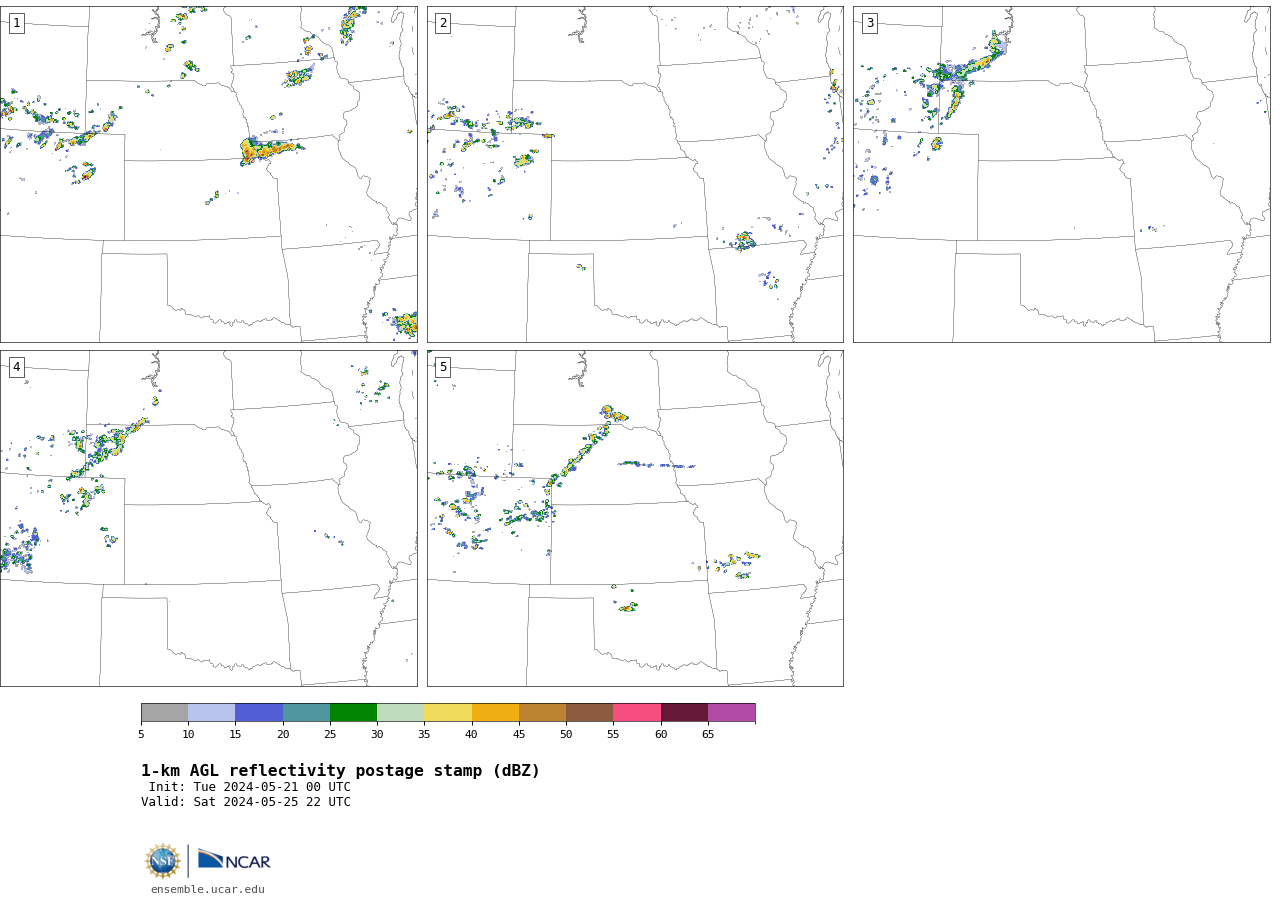Select the maroon 60-65 dBZ swatch
This screenshot has height=901, width=1280.
pos(684,713)
